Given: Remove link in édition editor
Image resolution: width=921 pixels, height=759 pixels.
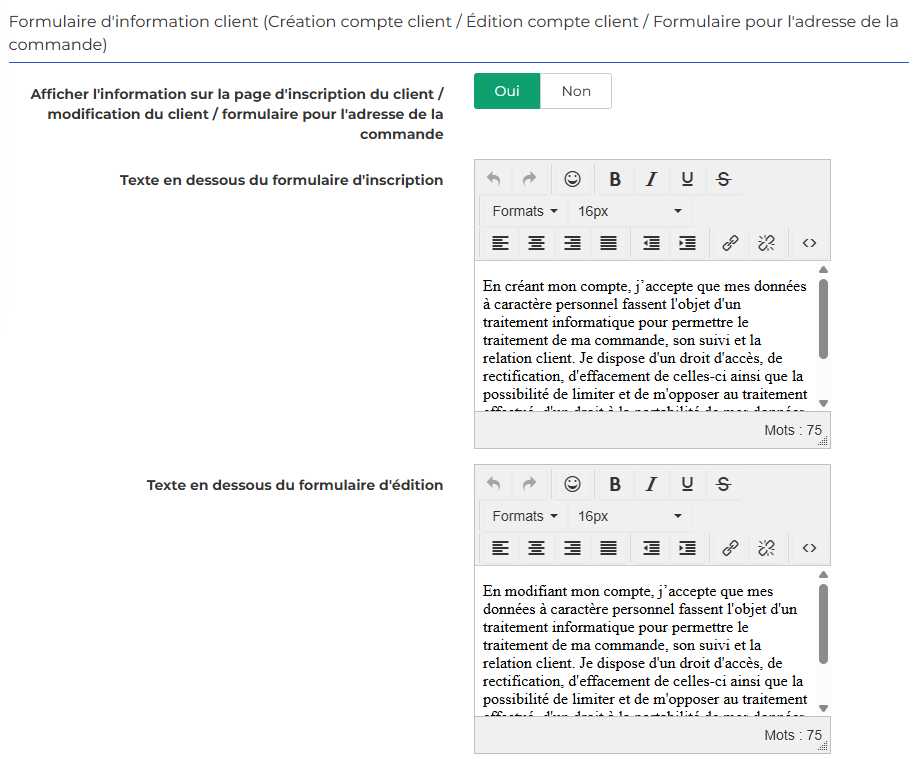Looking at the screenshot, I should (x=767, y=548).
